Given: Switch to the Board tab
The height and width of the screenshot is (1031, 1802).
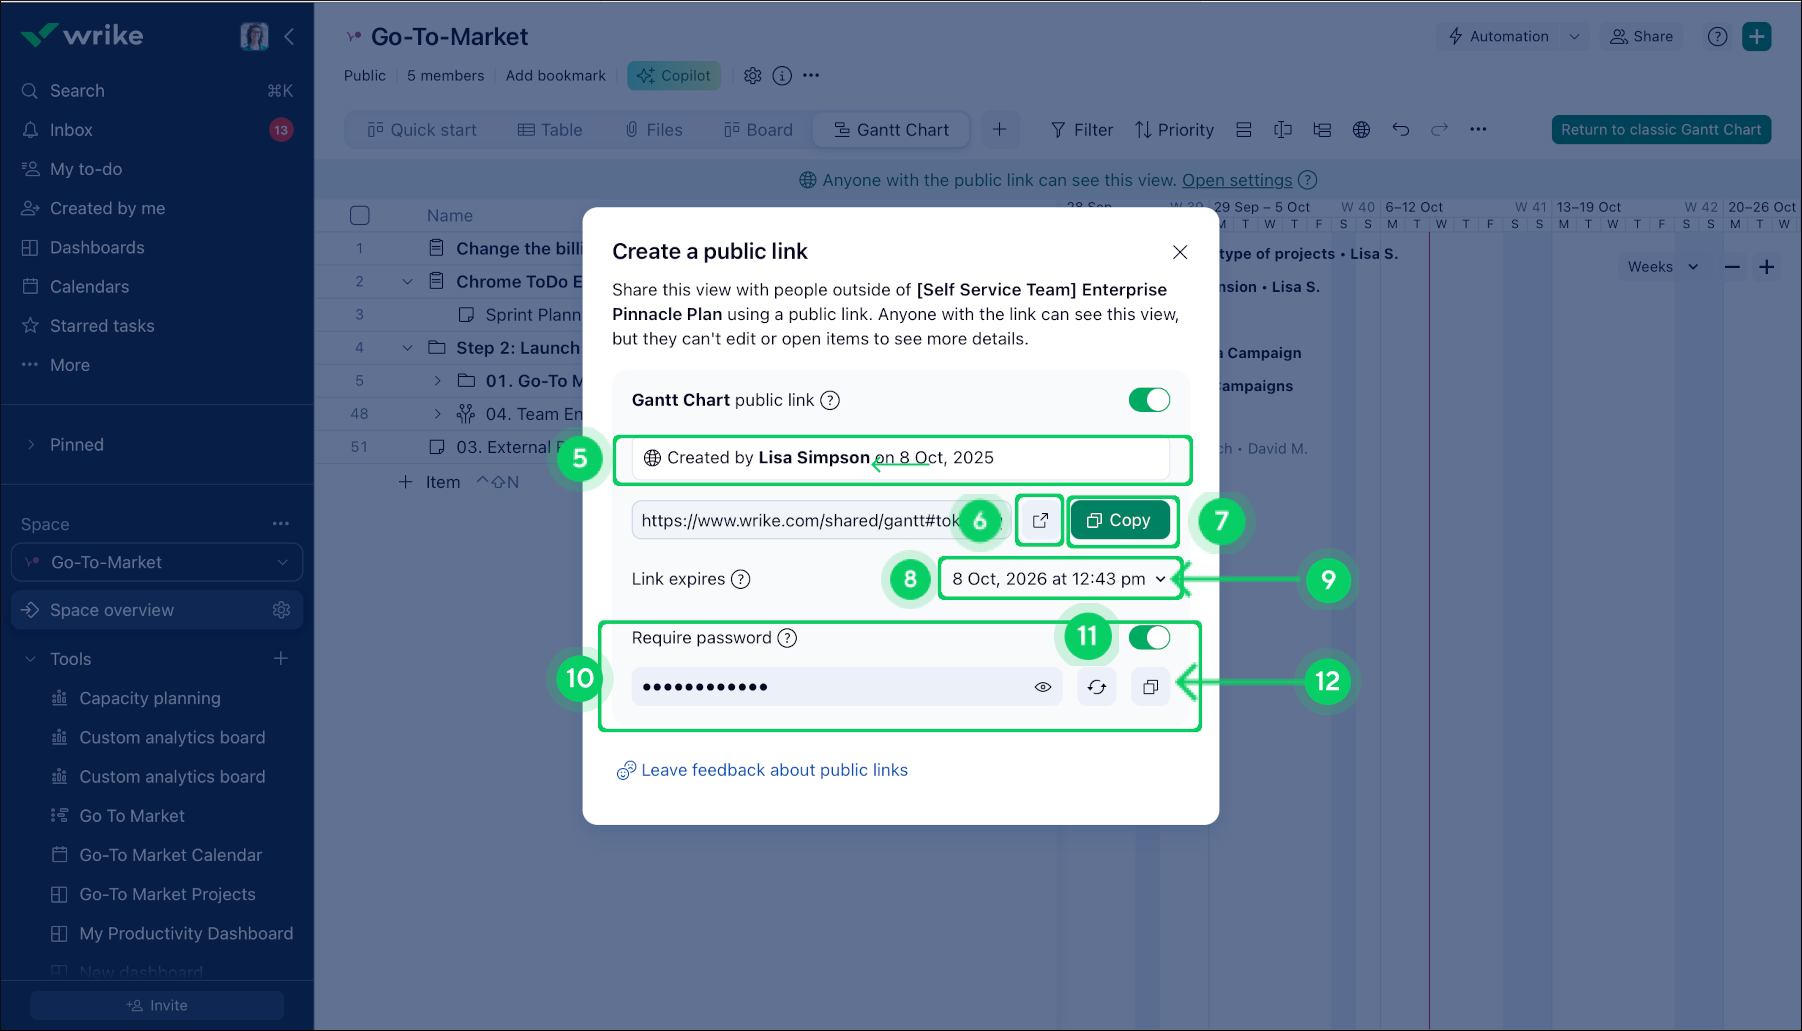Looking at the screenshot, I should tap(758, 130).
